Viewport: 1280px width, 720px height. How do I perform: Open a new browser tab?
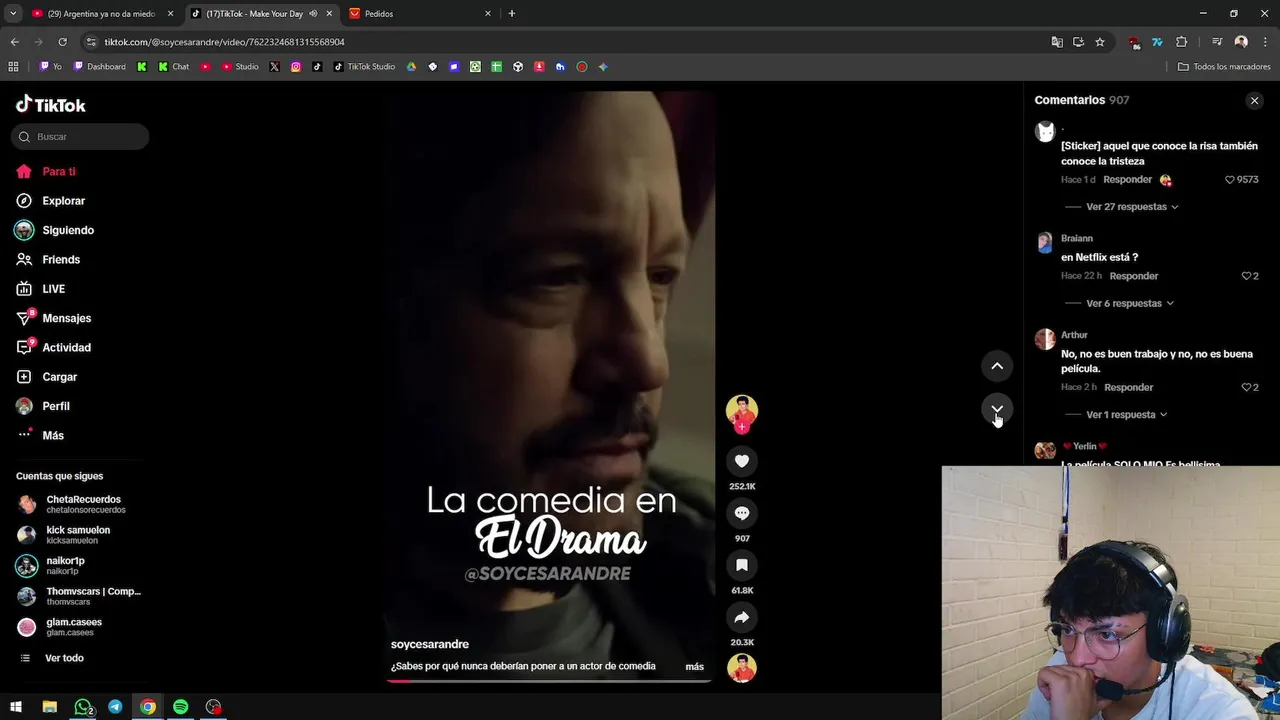coord(512,14)
